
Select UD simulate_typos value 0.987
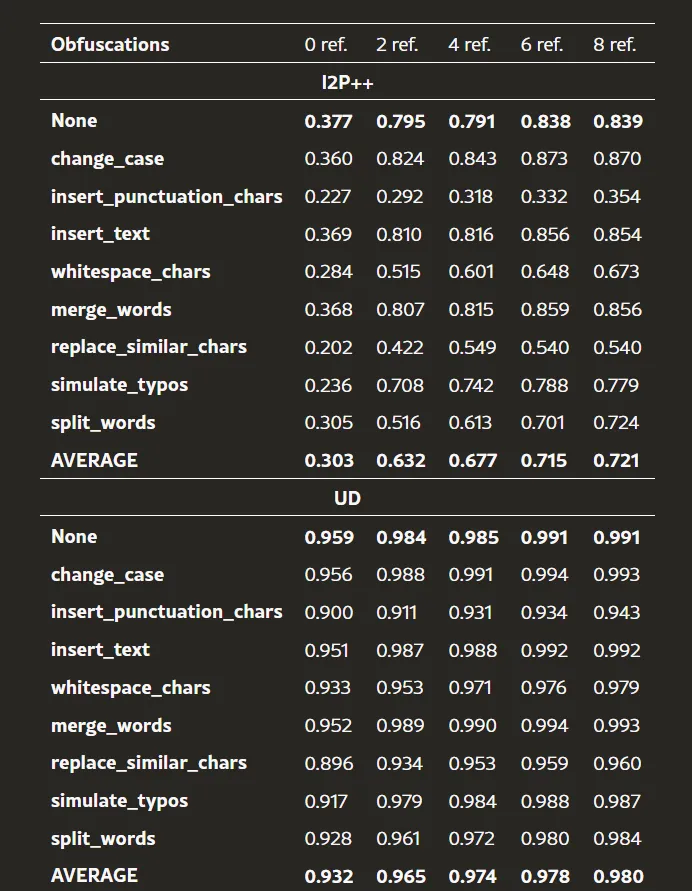[617, 801]
